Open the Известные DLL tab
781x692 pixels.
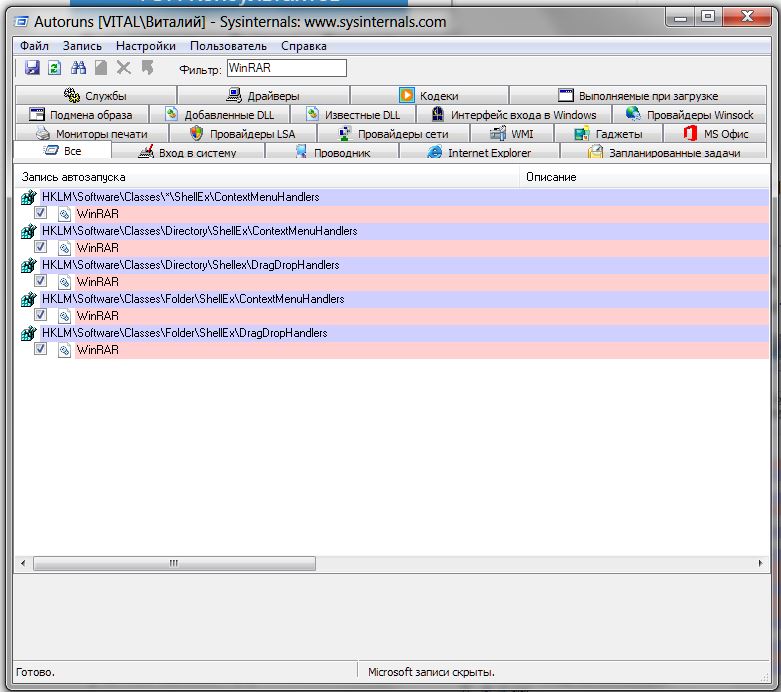(x=353, y=115)
